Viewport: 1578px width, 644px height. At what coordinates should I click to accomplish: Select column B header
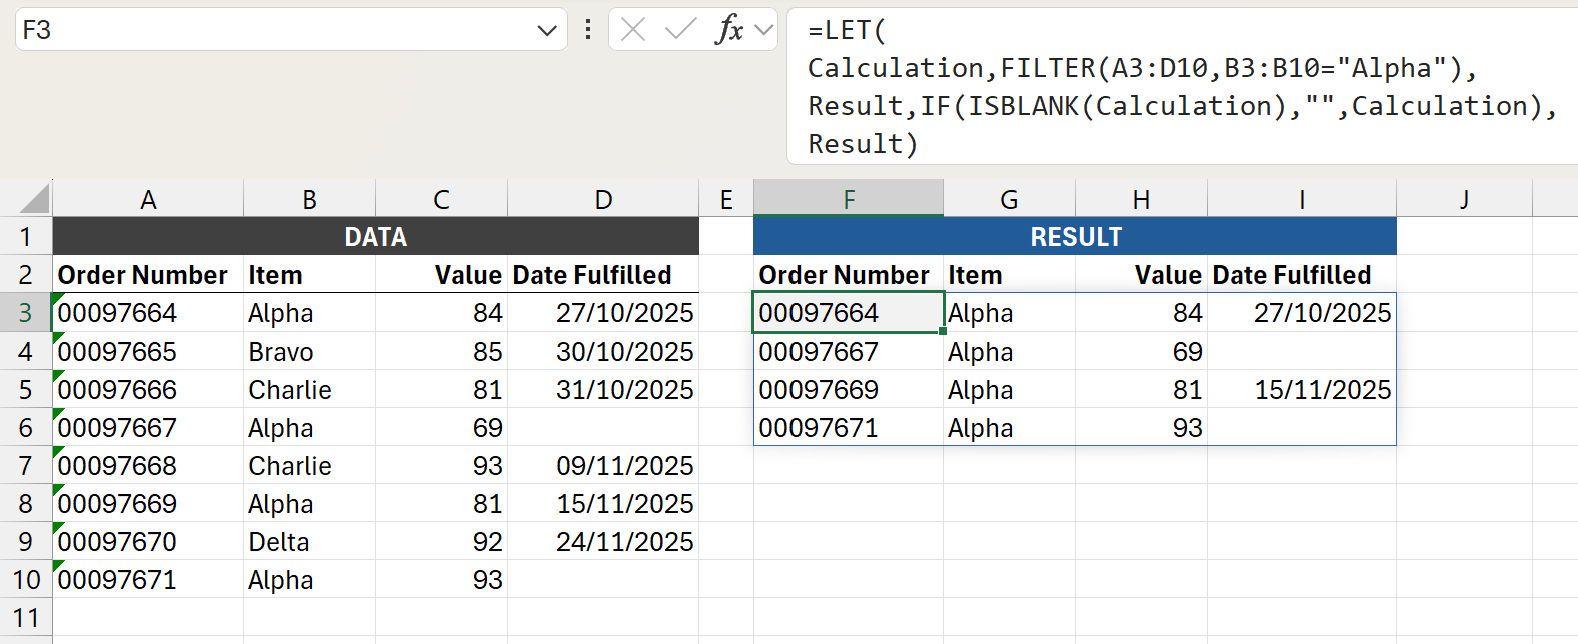click(310, 199)
